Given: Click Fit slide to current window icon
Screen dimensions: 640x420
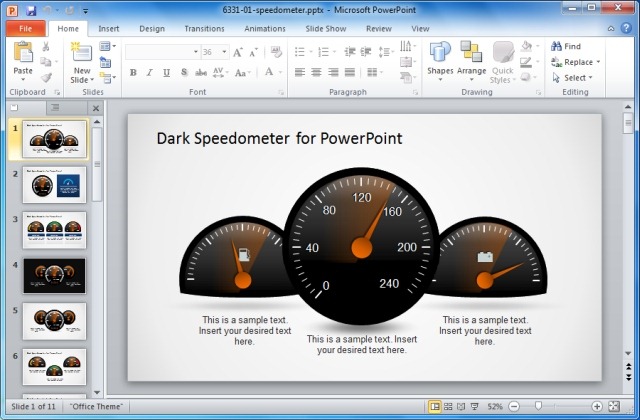Looking at the screenshot, I should (x=614, y=406).
